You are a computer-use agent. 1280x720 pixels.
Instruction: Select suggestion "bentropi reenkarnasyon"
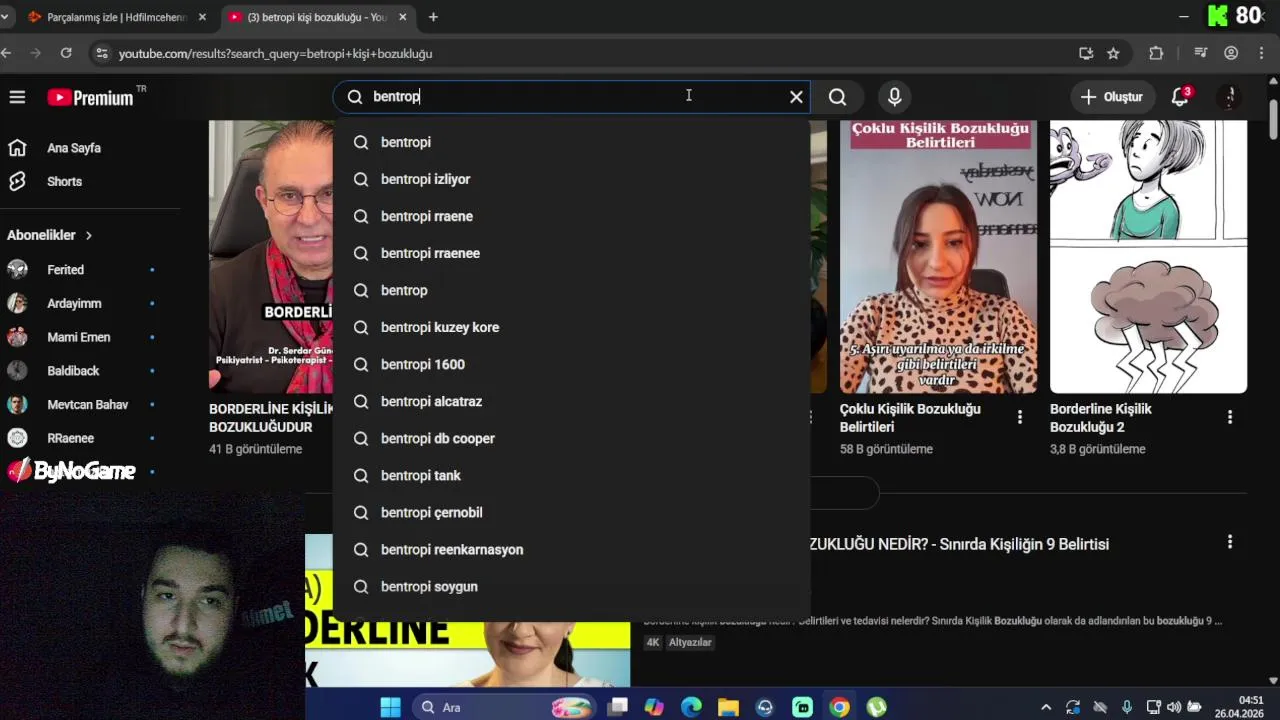[x=571, y=549]
